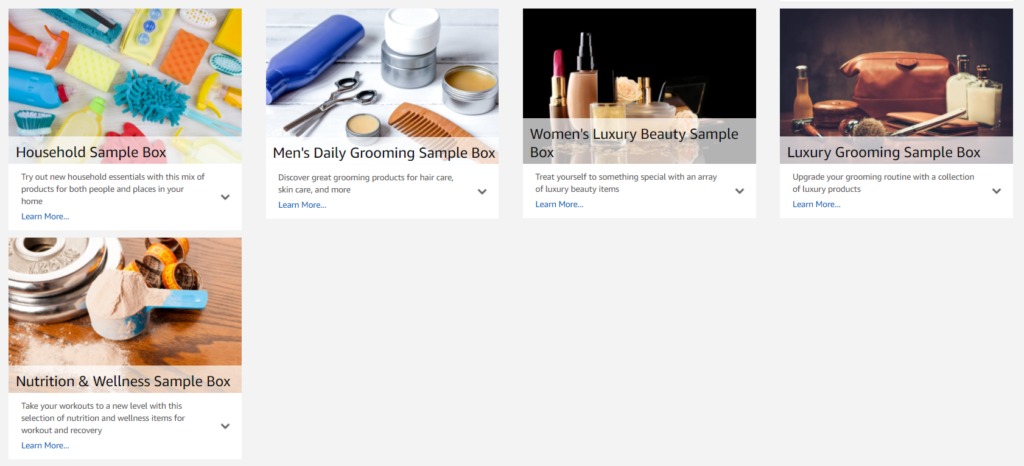Open Learn More under Household Sample Box
This screenshot has width=1024, height=466.
pos(45,217)
